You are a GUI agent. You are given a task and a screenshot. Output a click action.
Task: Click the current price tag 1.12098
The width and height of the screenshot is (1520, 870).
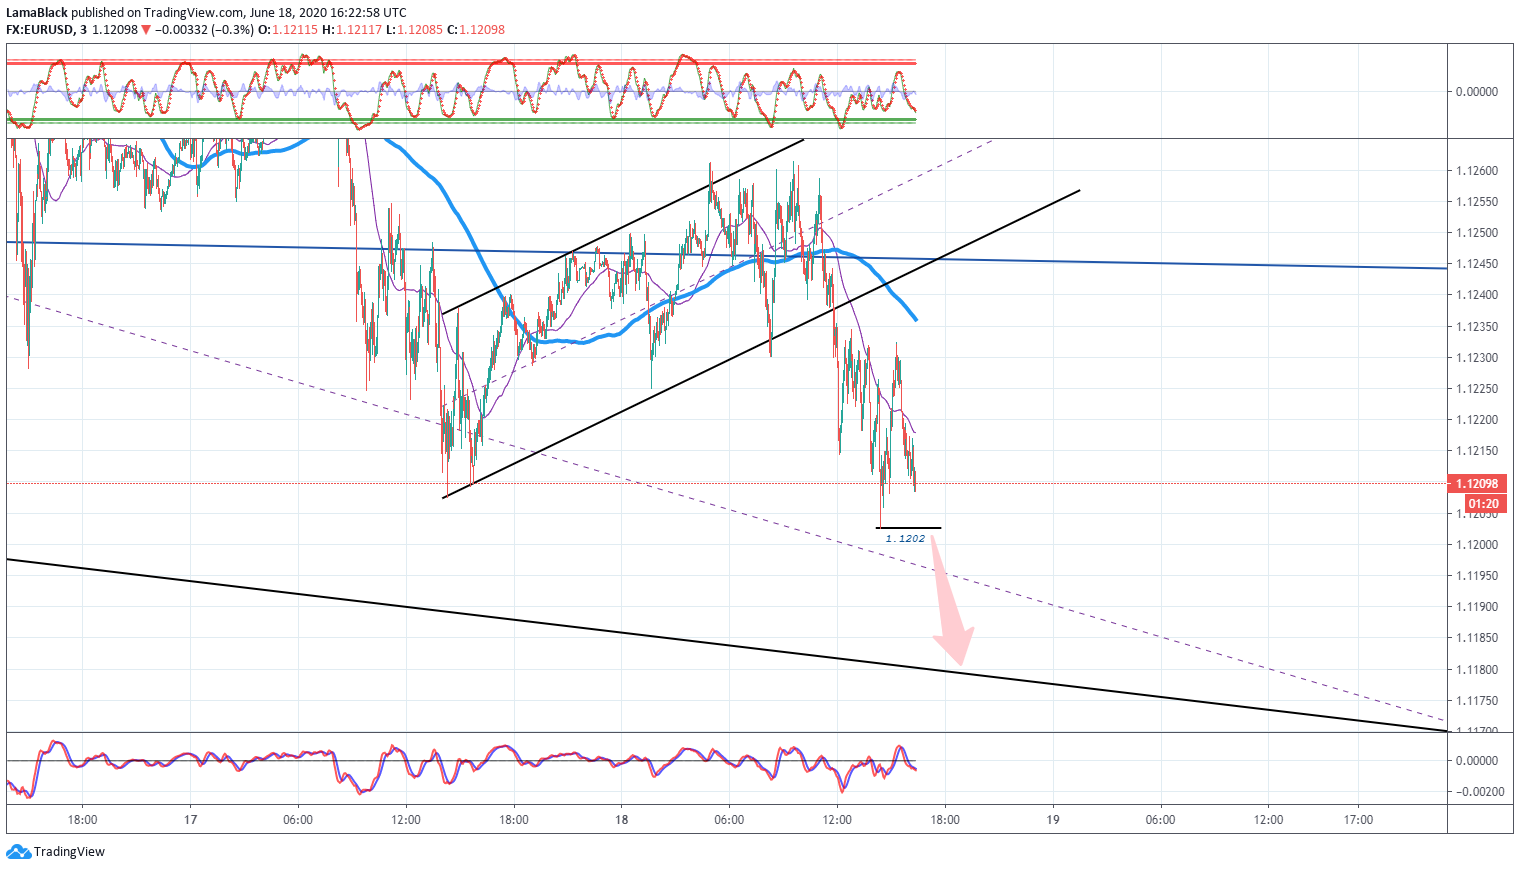[1477, 483]
